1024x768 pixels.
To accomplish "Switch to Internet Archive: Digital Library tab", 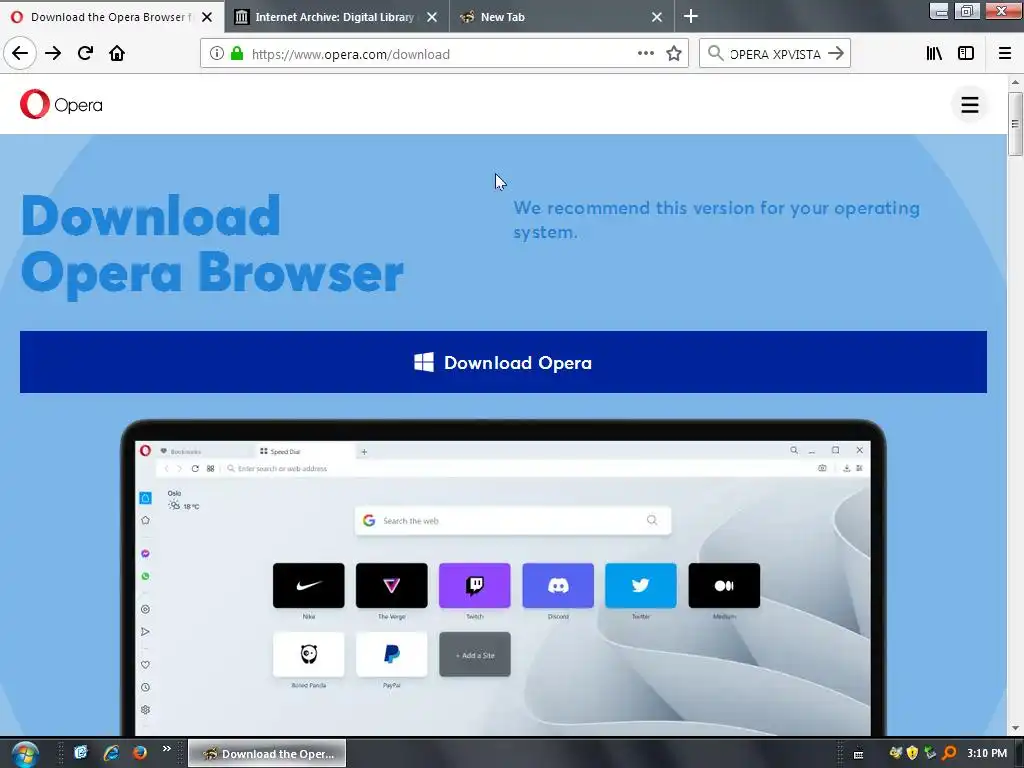I will pyautogui.click(x=334, y=17).
